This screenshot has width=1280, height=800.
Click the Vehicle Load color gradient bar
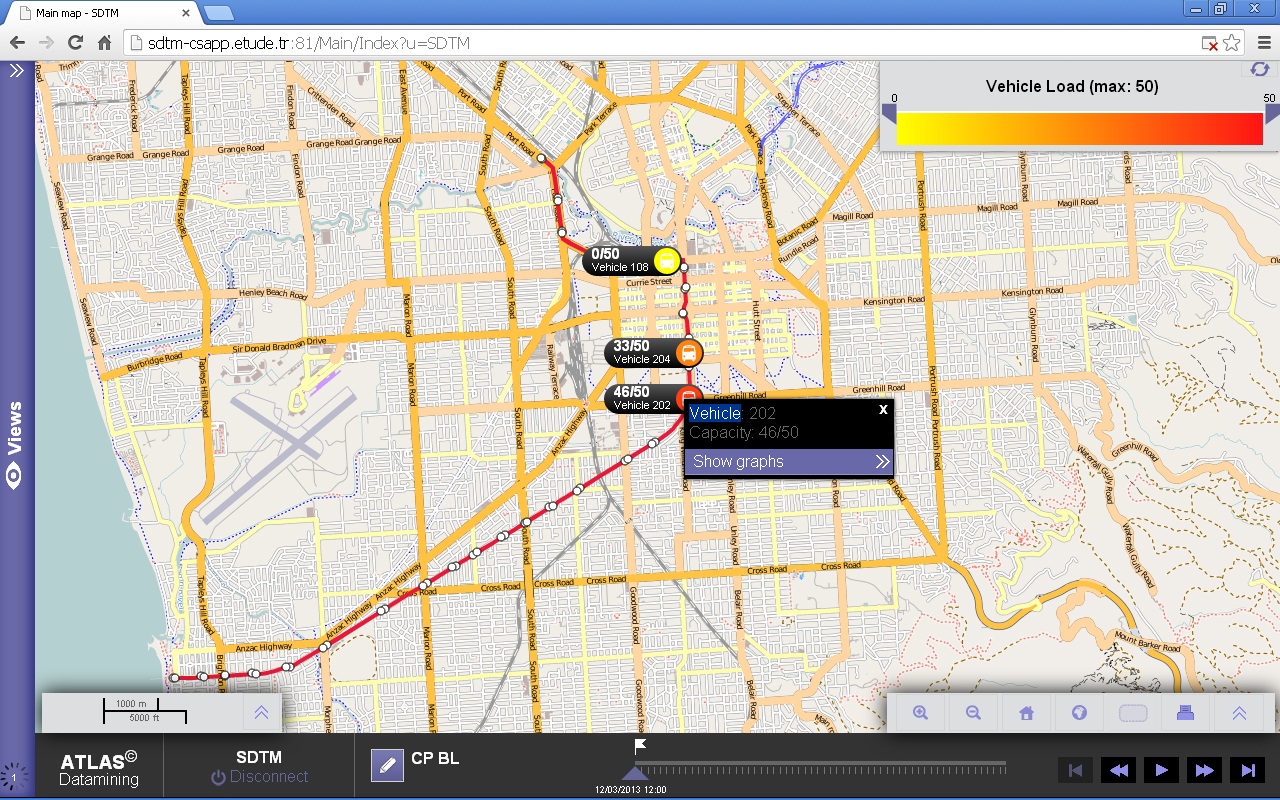coord(1079,129)
